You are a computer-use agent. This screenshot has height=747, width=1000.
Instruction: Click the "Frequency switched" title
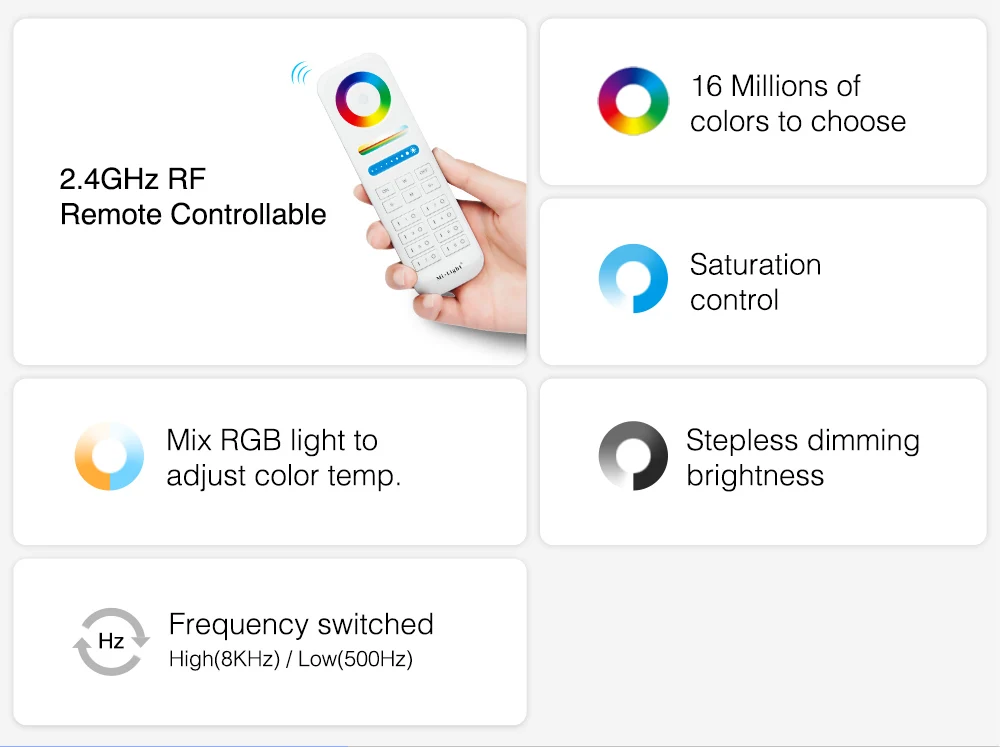(301, 624)
